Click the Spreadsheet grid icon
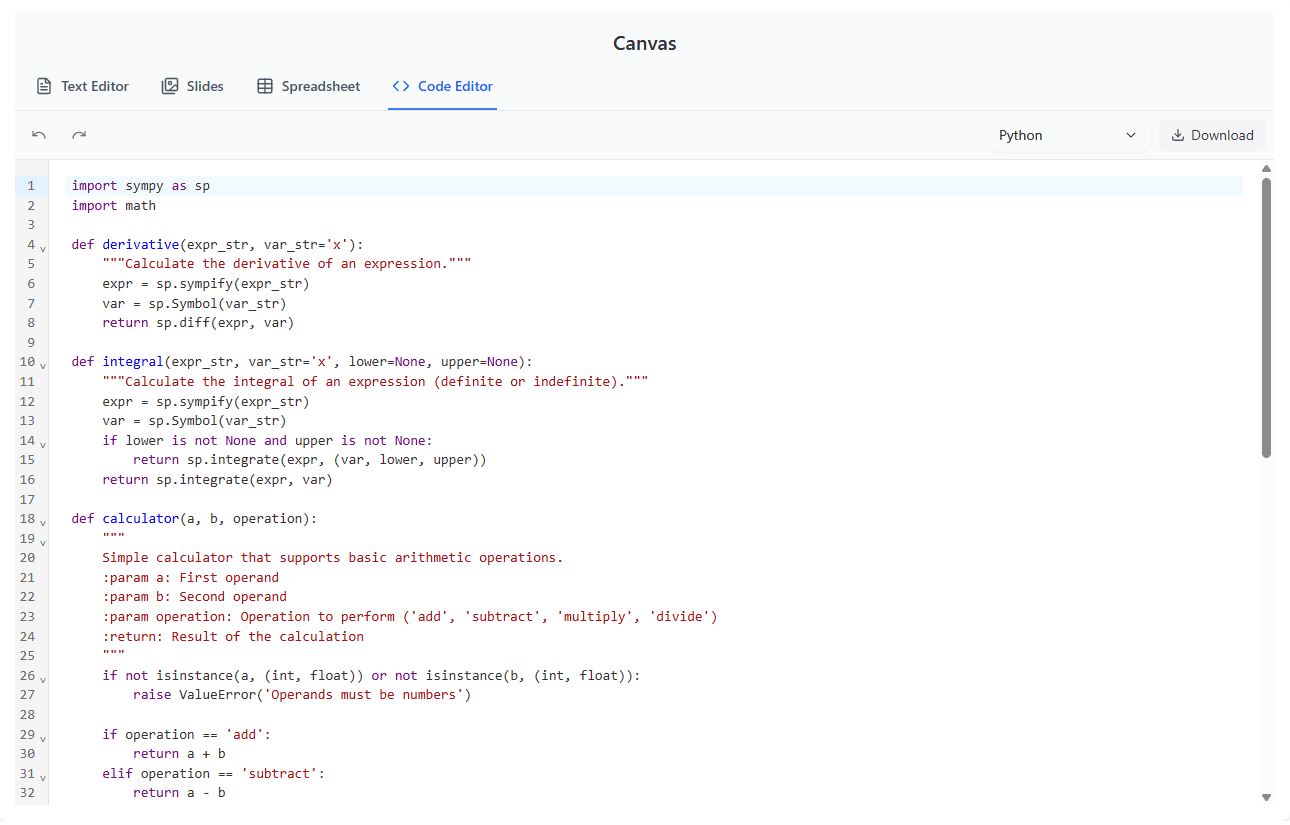 [264, 86]
